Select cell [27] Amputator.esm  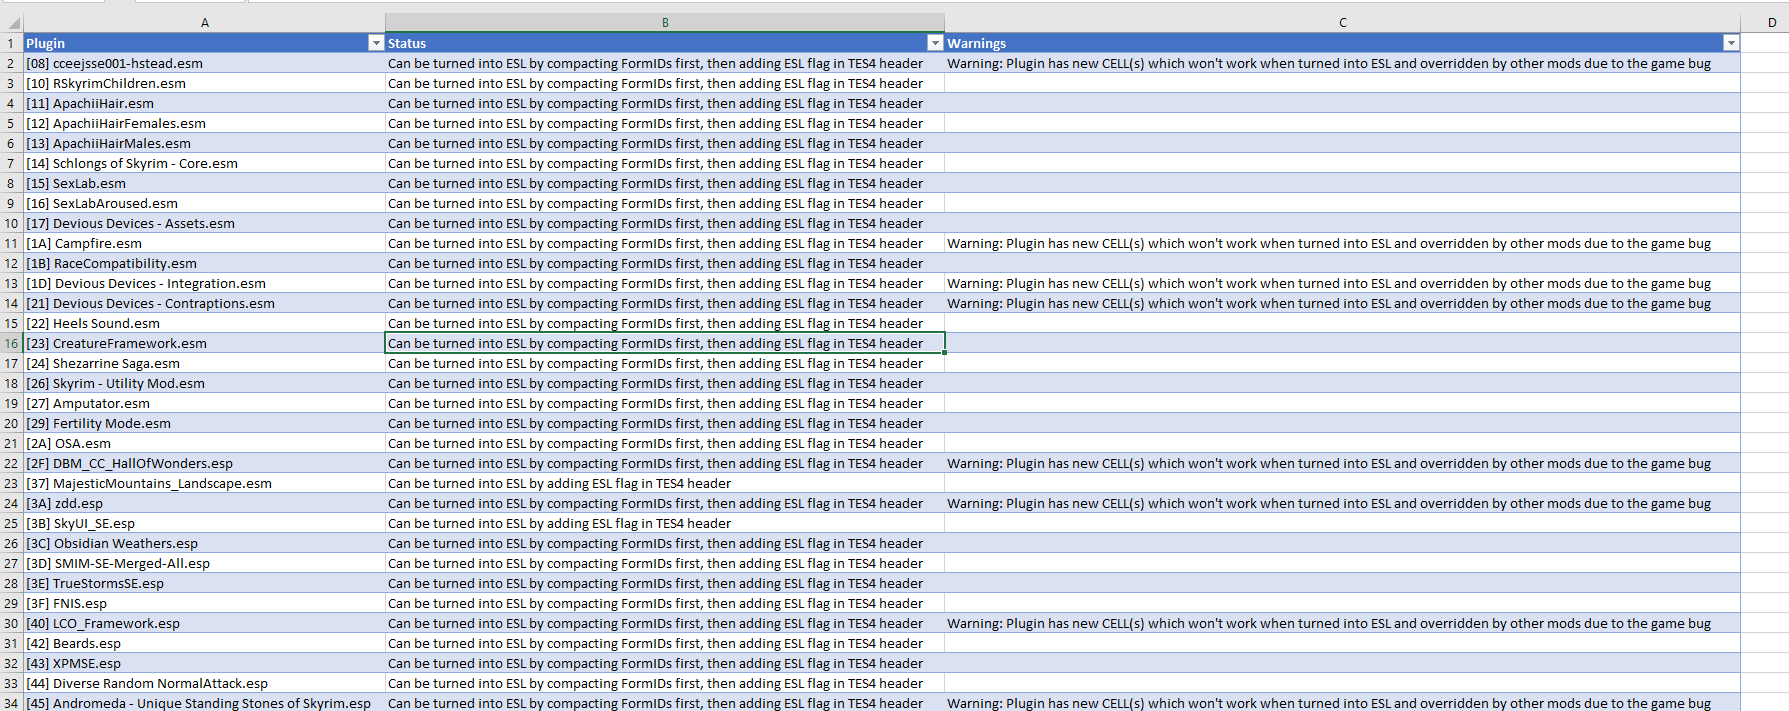(204, 403)
